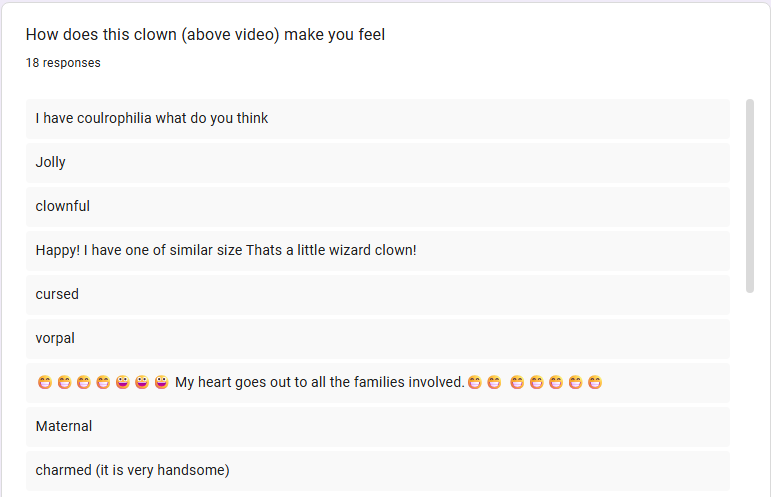Click the emoji right after 'involved.'
771x497 pixels.
475,382
